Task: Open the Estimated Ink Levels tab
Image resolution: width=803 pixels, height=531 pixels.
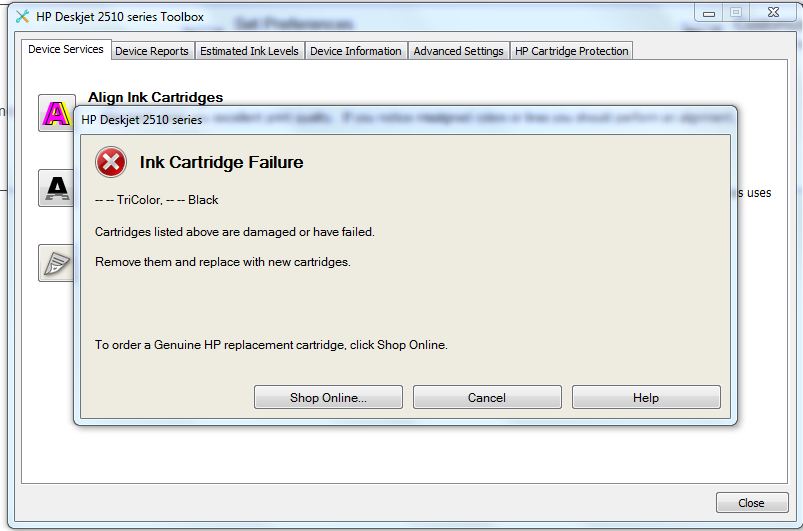Action: click(249, 51)
